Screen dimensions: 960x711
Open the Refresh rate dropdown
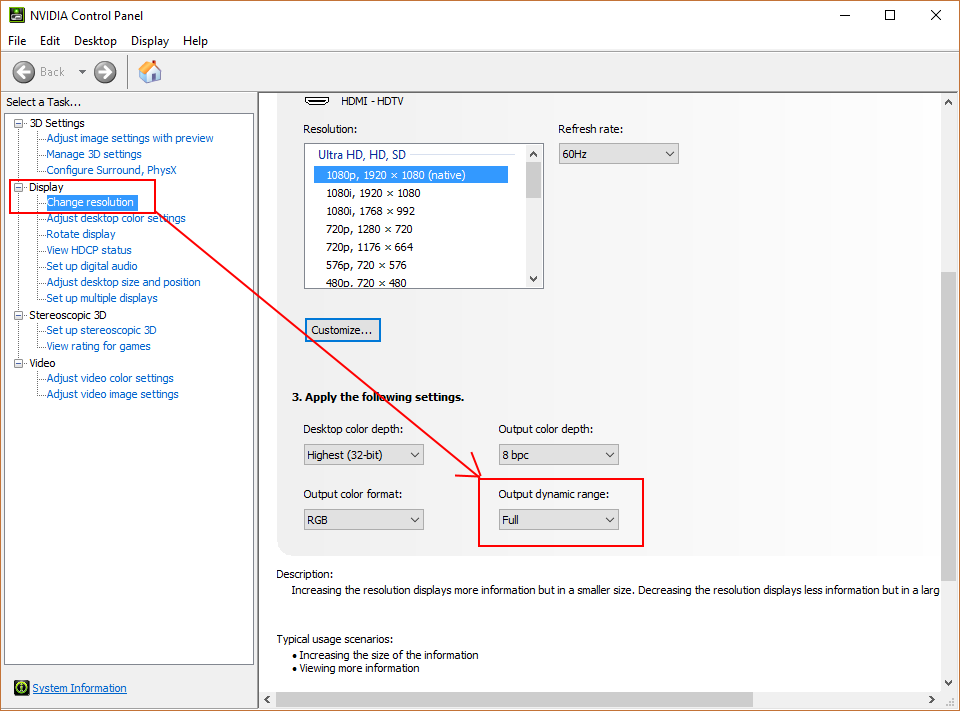[618, 154]
